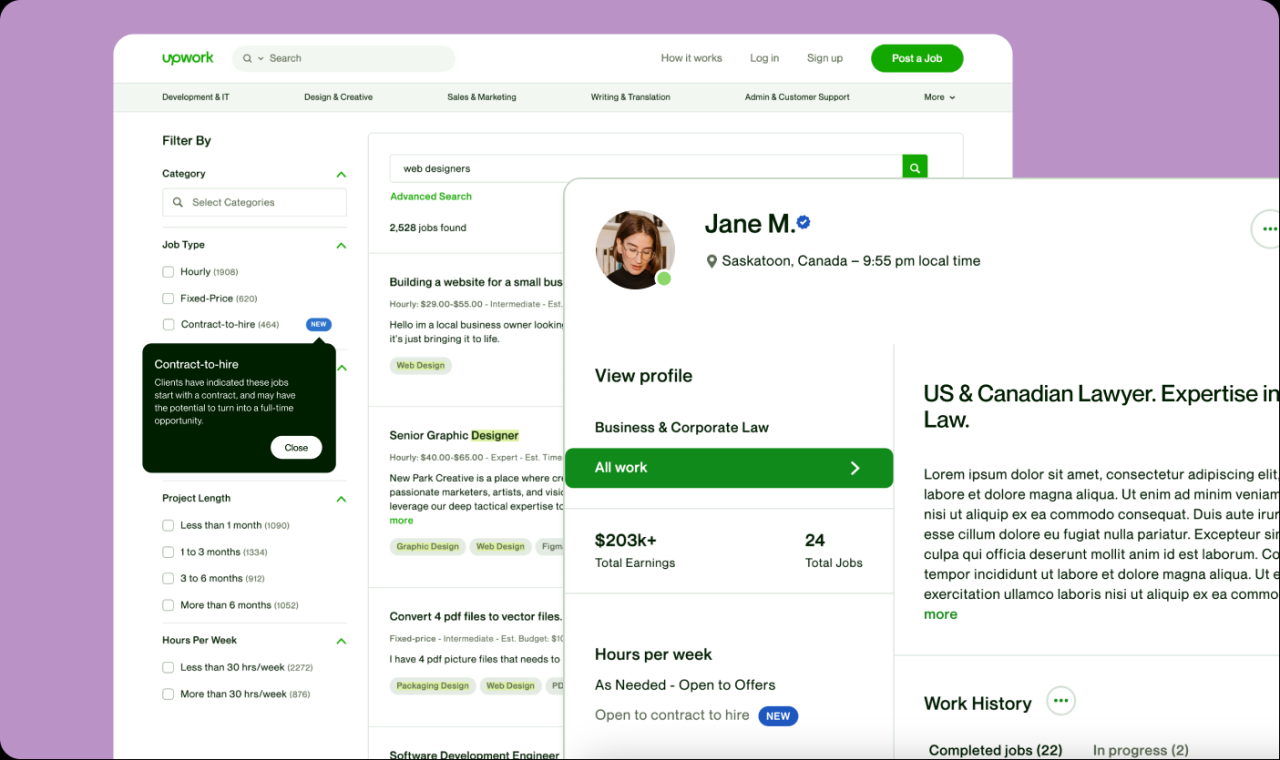
Task: Open the More navigation dropdown
Action: [x=938, y=97]
